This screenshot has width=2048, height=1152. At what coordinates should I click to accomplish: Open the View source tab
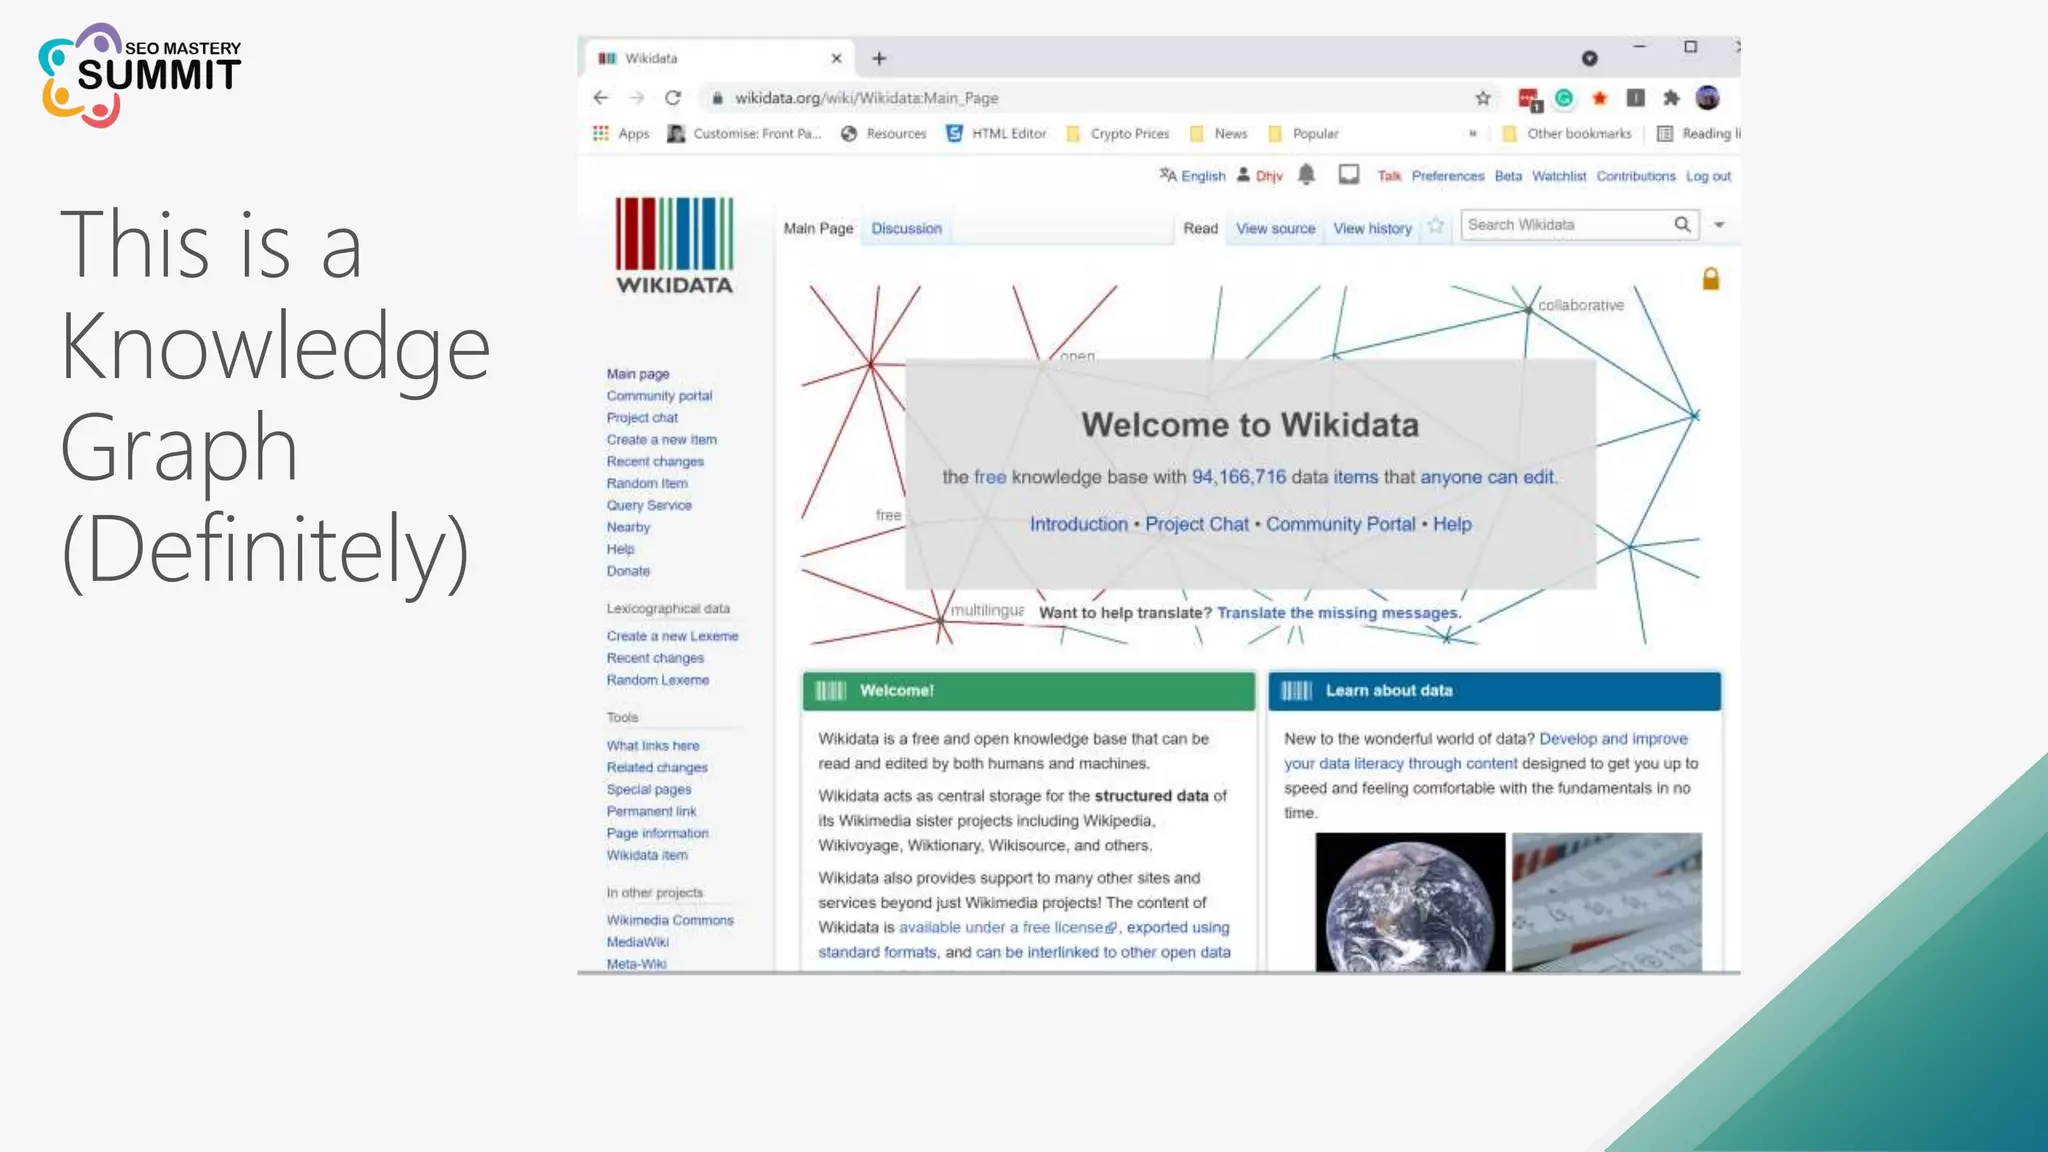[x=1275, y=228]
